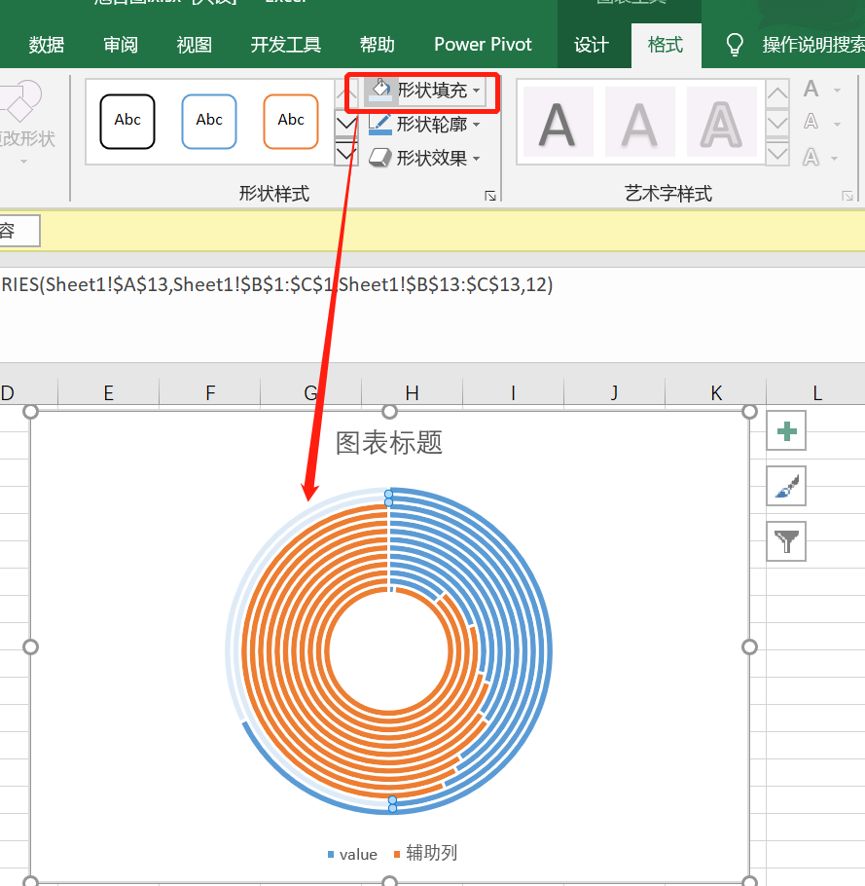Click the right-middle chart resize handle
Screen dimensions: 865x886
coord(749,647)
